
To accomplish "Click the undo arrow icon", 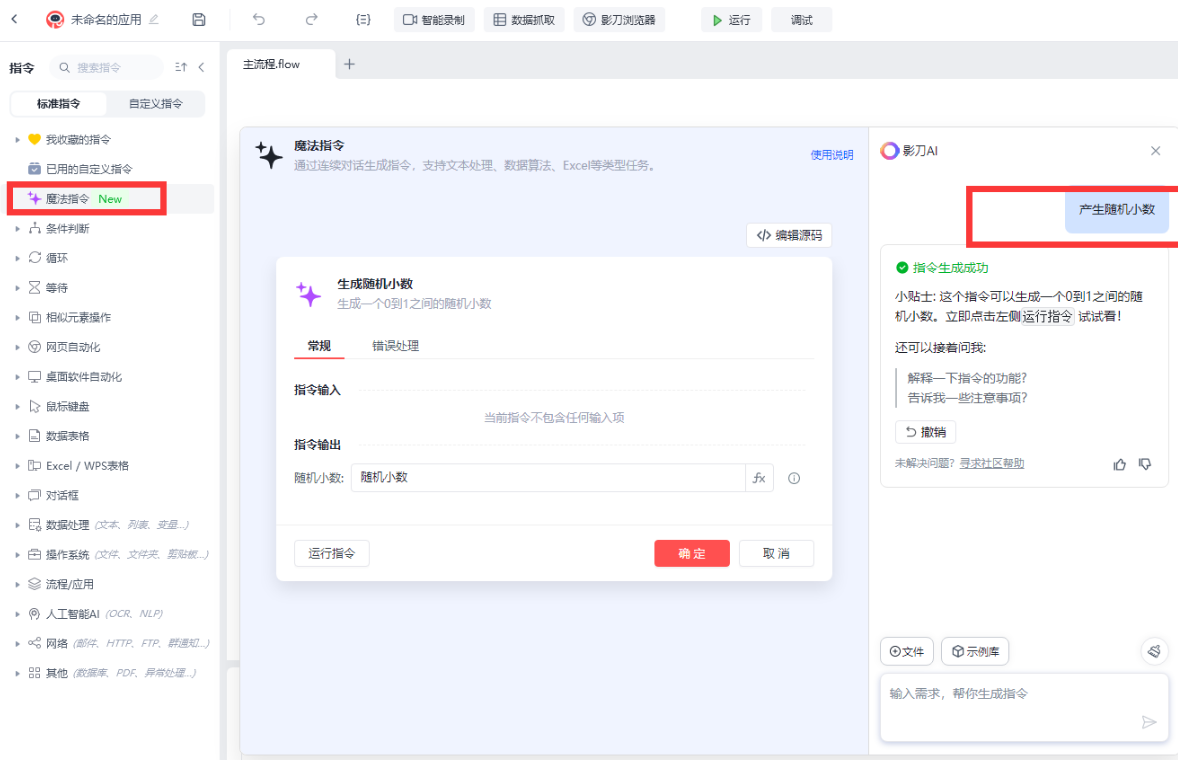I will point(259,20).
